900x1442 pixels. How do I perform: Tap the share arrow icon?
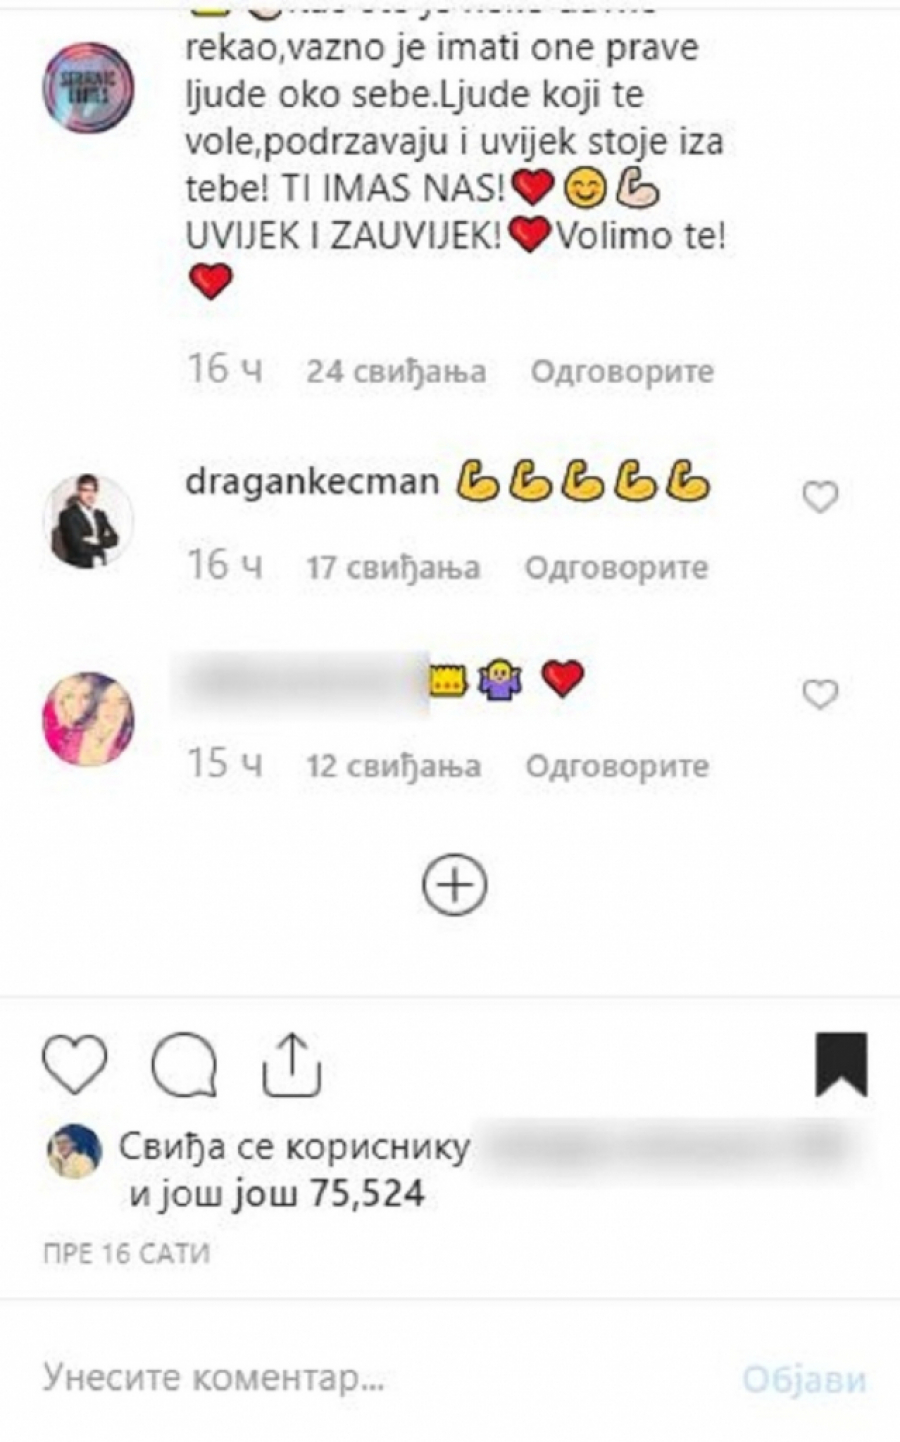pyautogui.click(x=292, y=1066)
